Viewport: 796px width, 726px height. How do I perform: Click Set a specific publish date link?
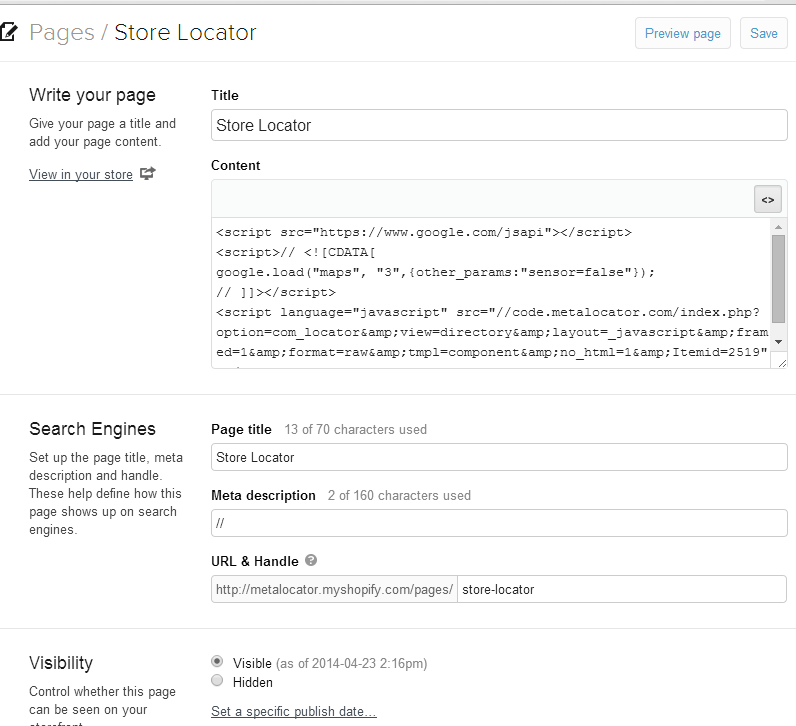coord(294,711)
